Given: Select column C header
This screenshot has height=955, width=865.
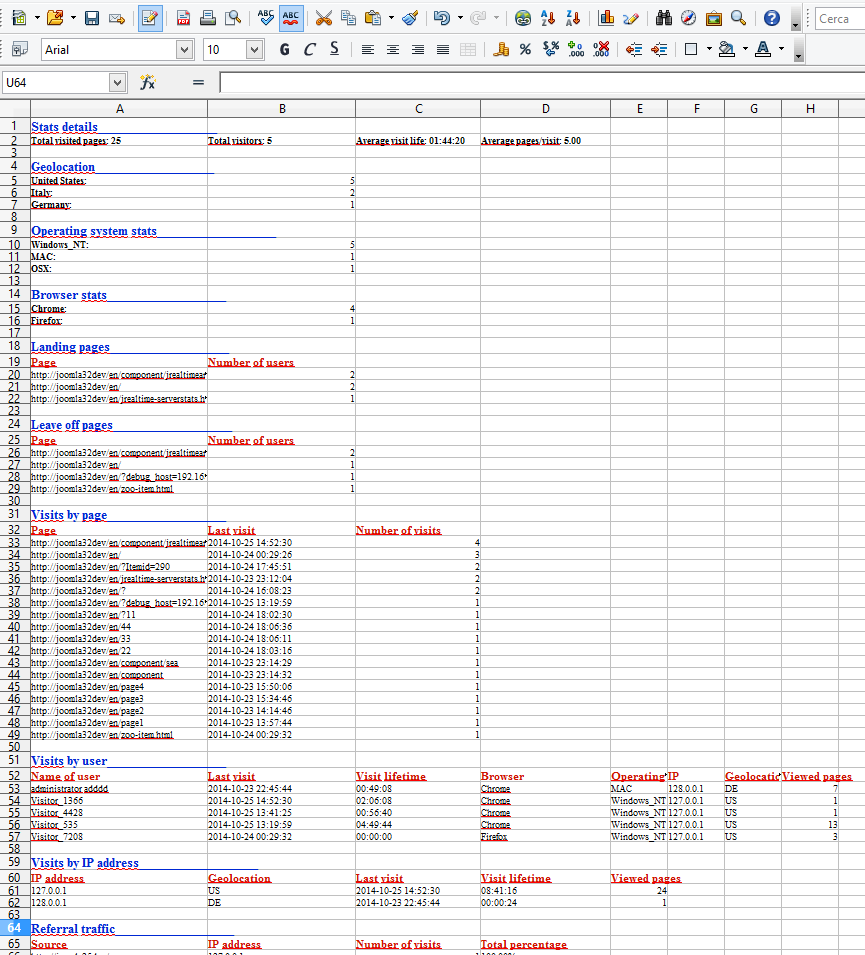Looking at the screenshot, I should [418, 108].
